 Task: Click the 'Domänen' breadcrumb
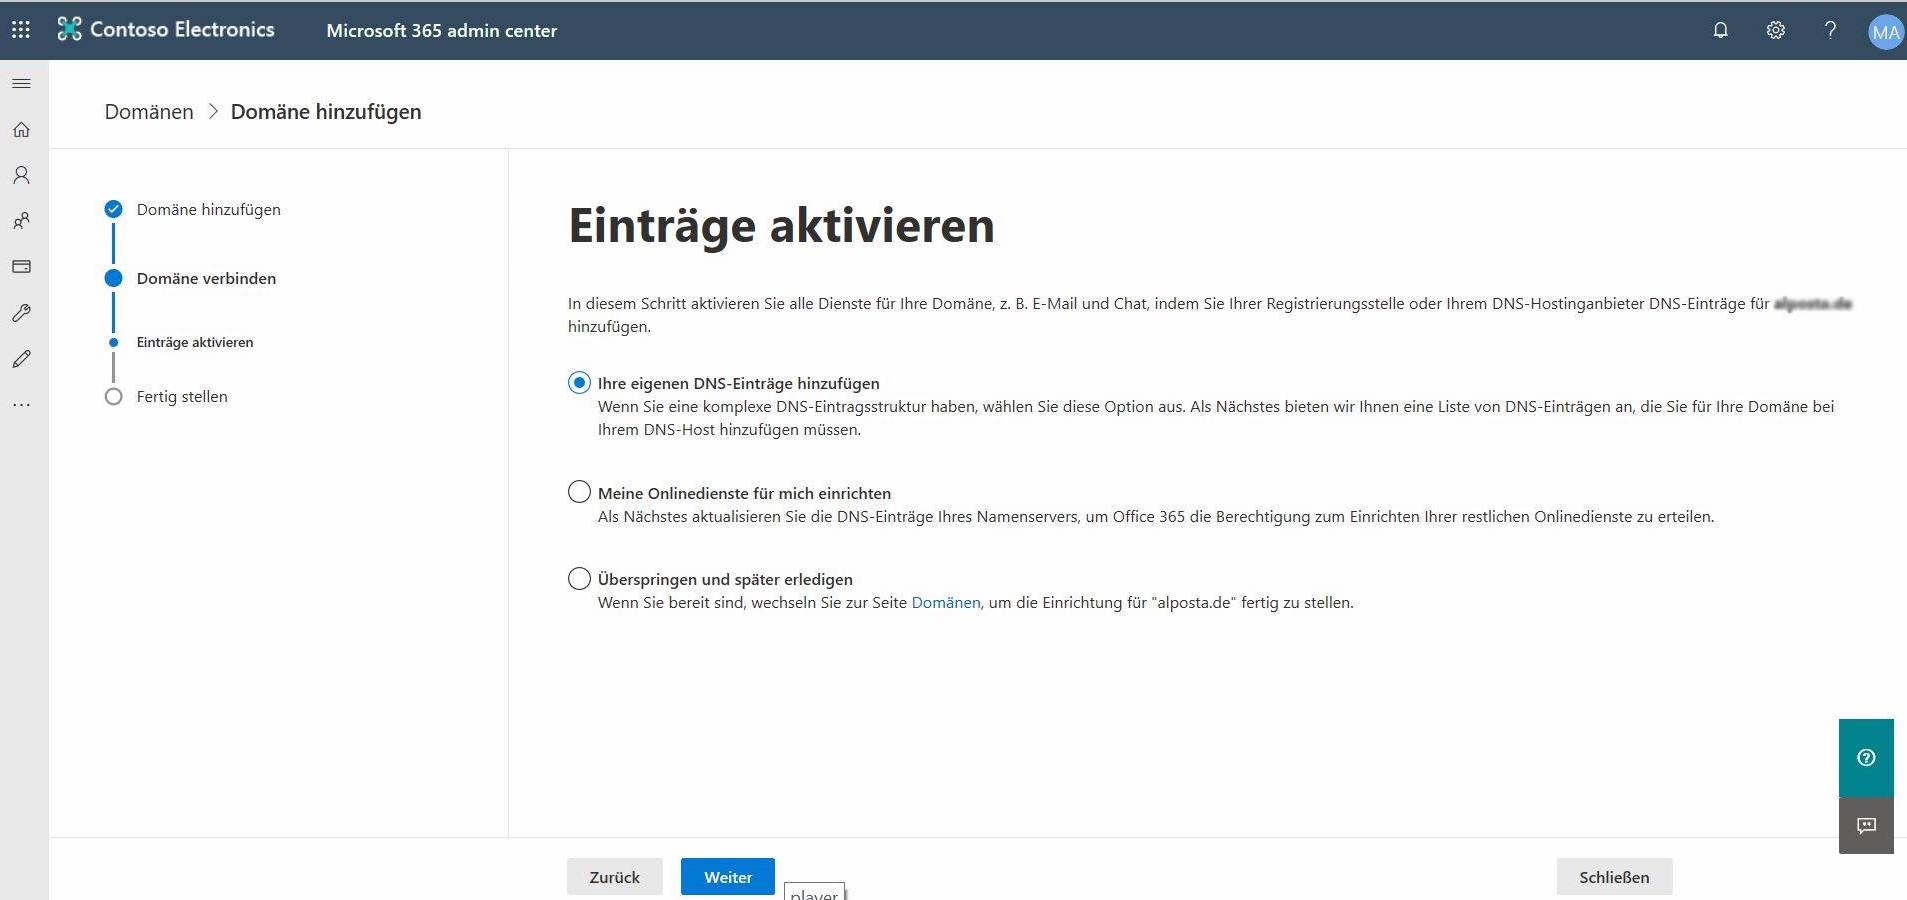(149, 112)
